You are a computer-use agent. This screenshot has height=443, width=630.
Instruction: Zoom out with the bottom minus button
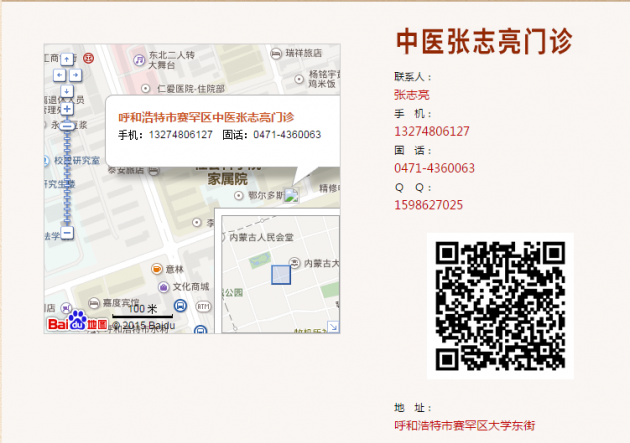(x=68, y=233)
